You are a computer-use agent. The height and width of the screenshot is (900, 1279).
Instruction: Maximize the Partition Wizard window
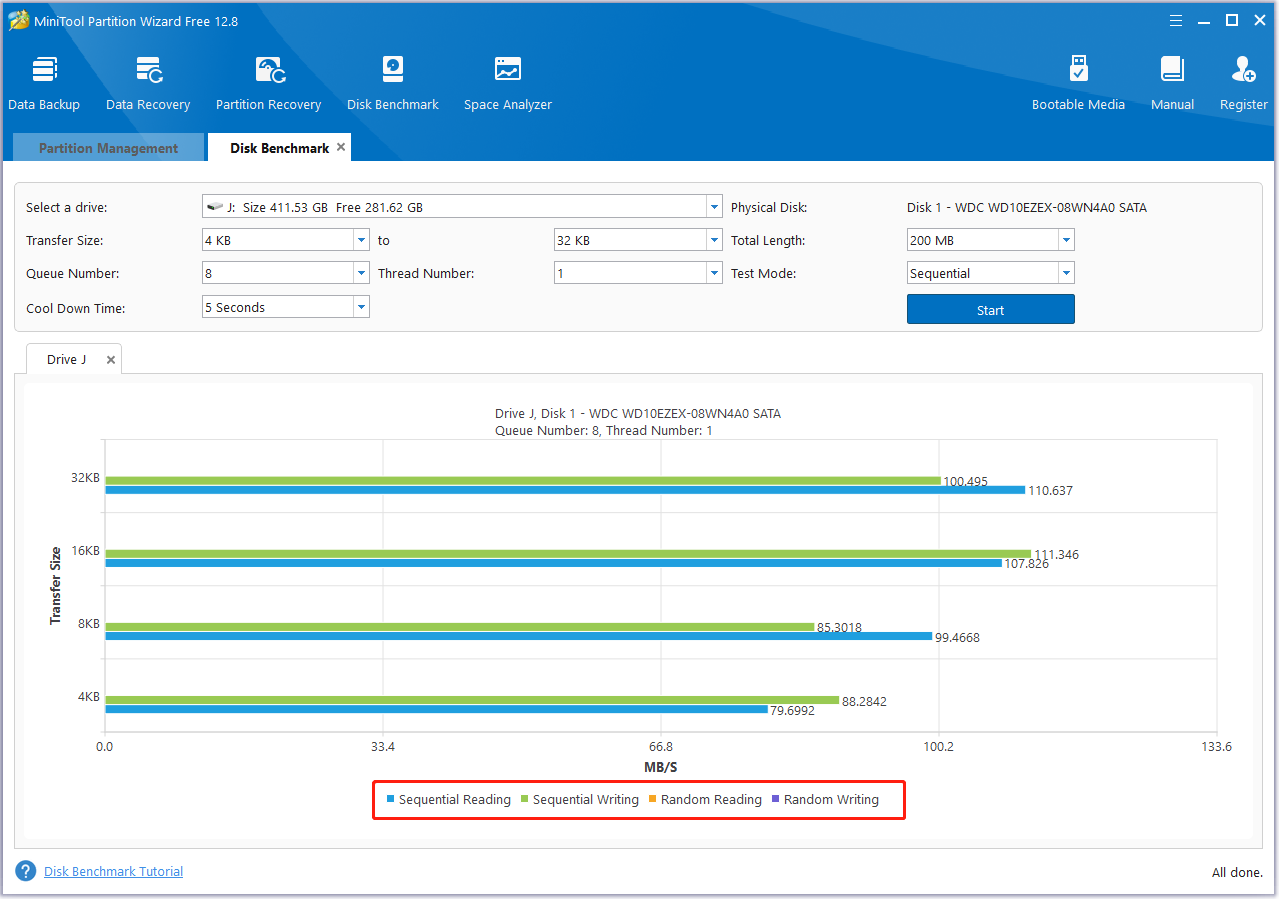[1232, 20]
